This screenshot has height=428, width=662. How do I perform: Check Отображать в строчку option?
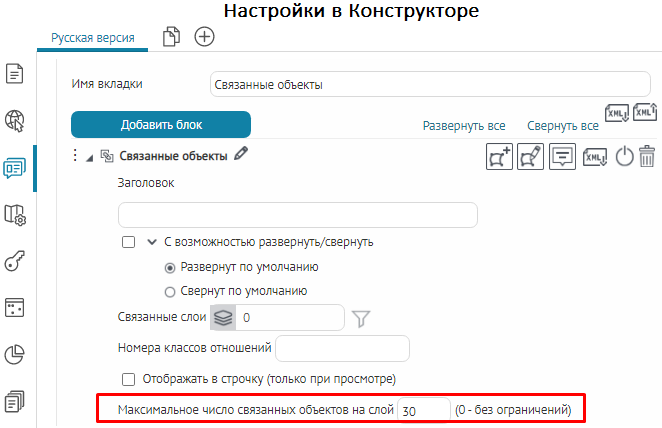click(128, 379)
